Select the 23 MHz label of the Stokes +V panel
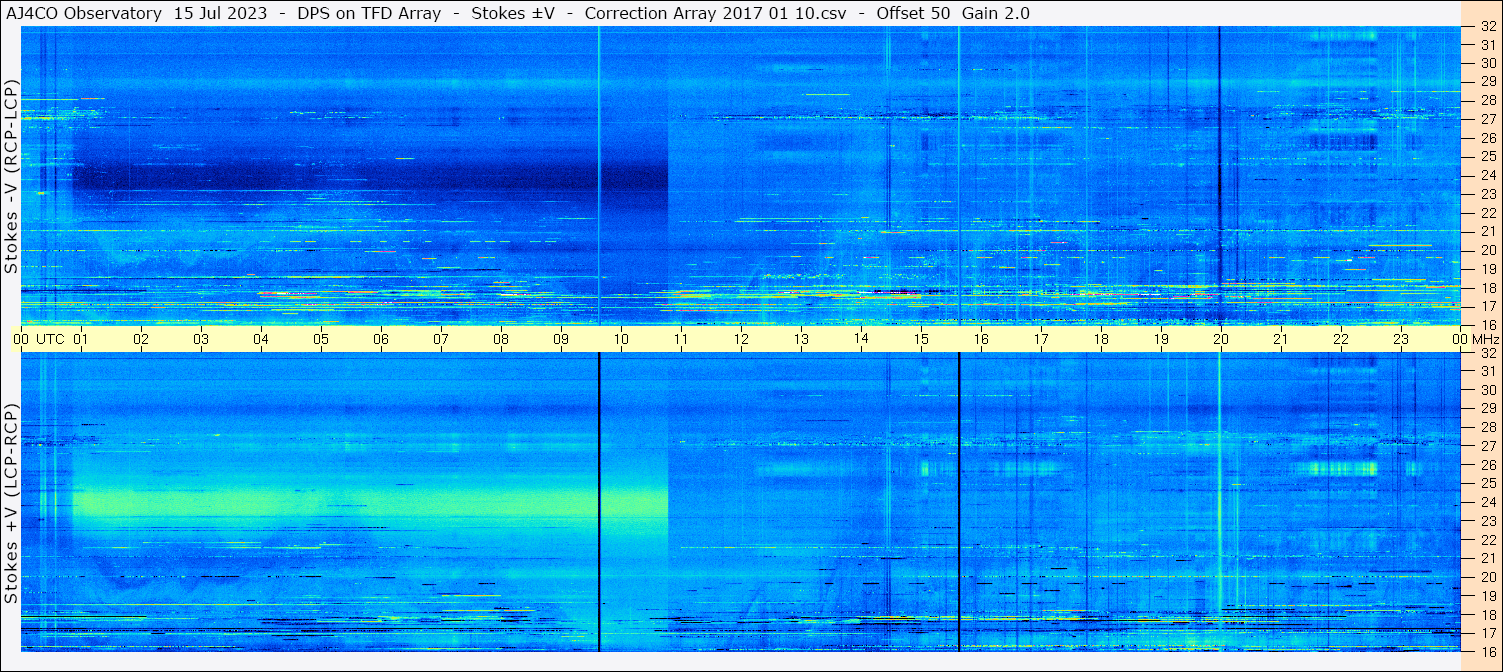The width and height of the screenshot is (1503, 672). pos(1487,521)
